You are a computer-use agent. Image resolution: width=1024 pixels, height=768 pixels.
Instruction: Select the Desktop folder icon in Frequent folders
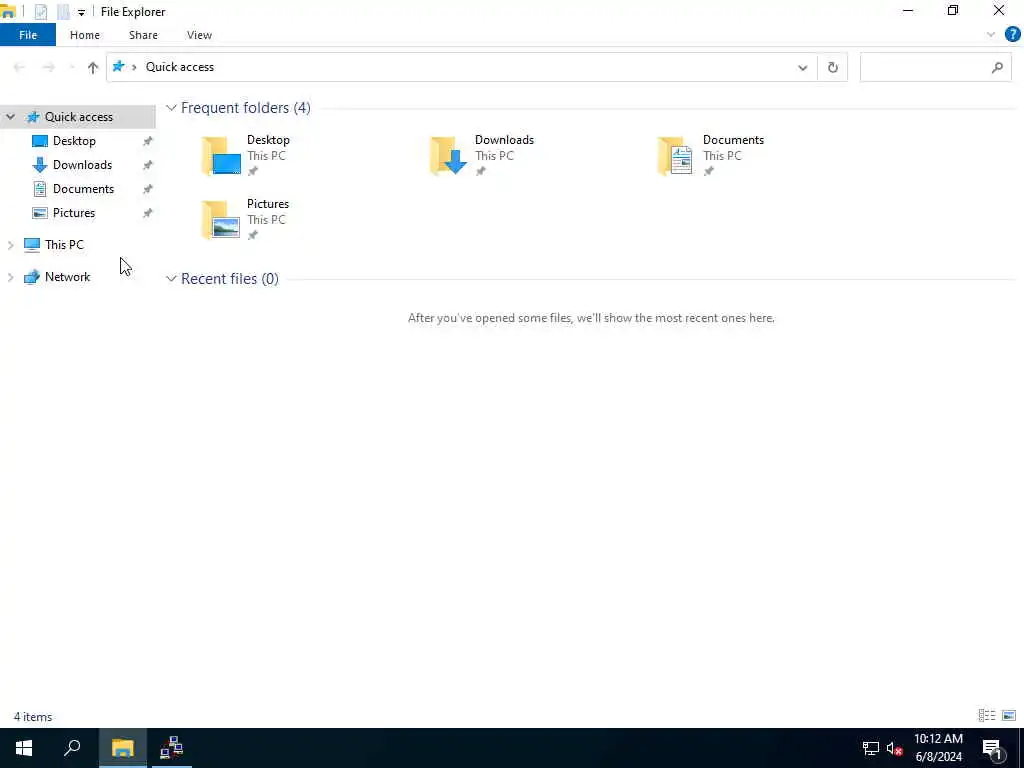[221, 156]
